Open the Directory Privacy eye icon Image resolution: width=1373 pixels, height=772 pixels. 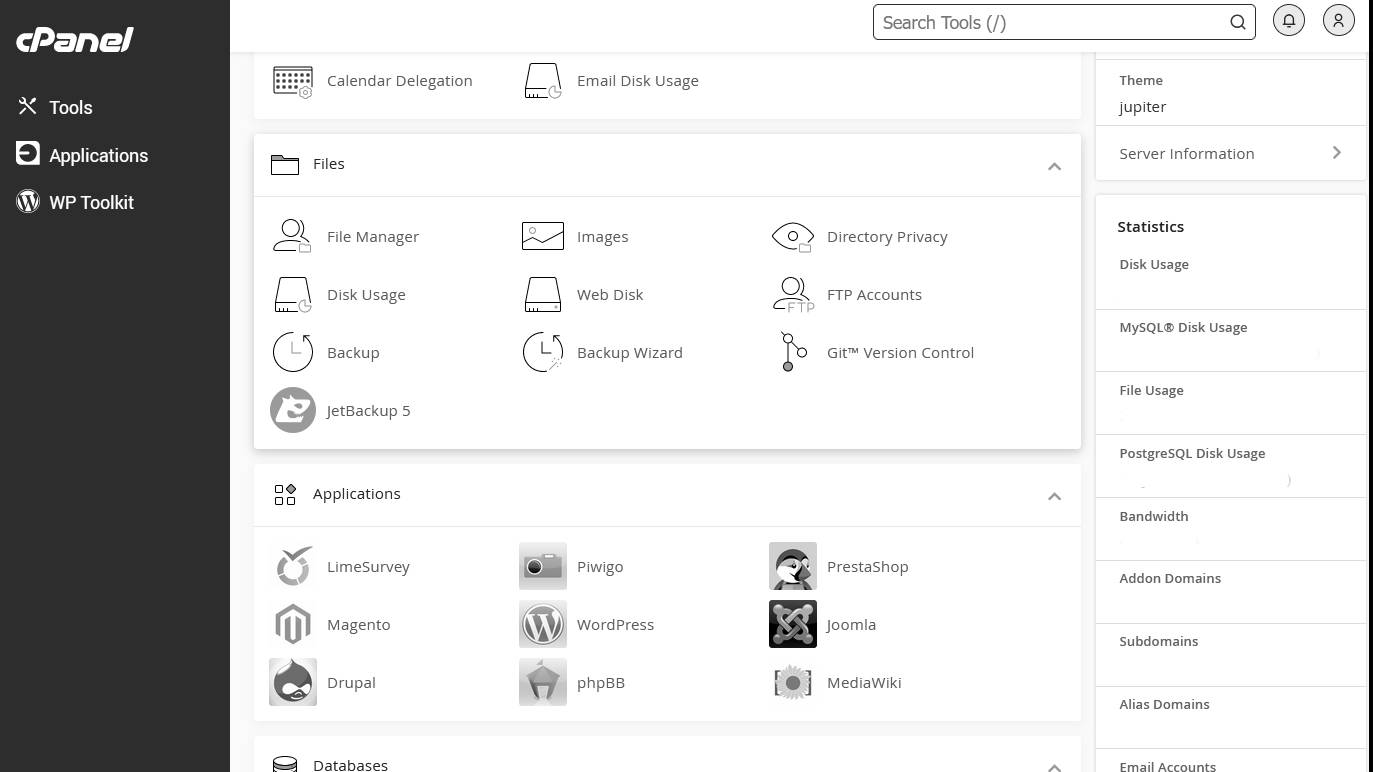793,236
